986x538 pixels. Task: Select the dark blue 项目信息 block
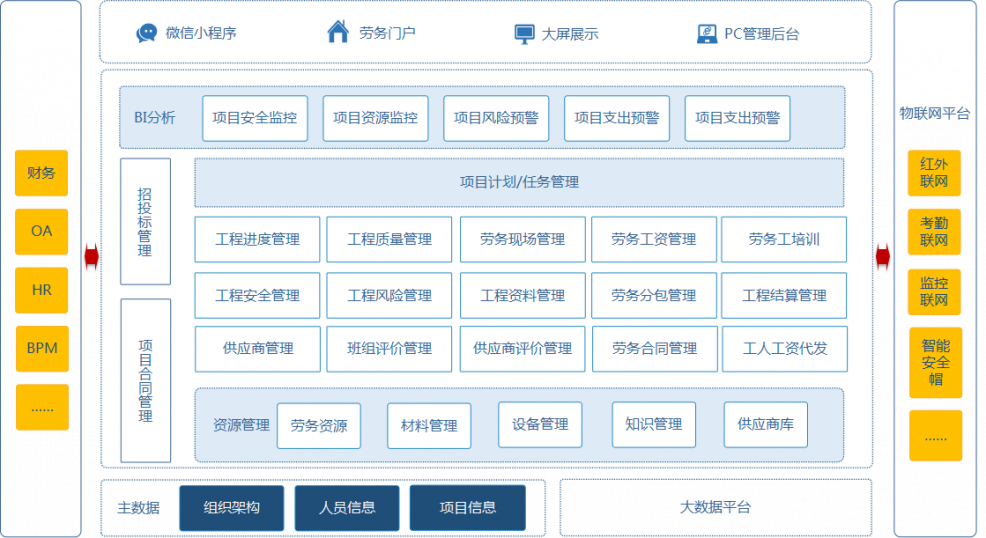(x=468, y=508)
